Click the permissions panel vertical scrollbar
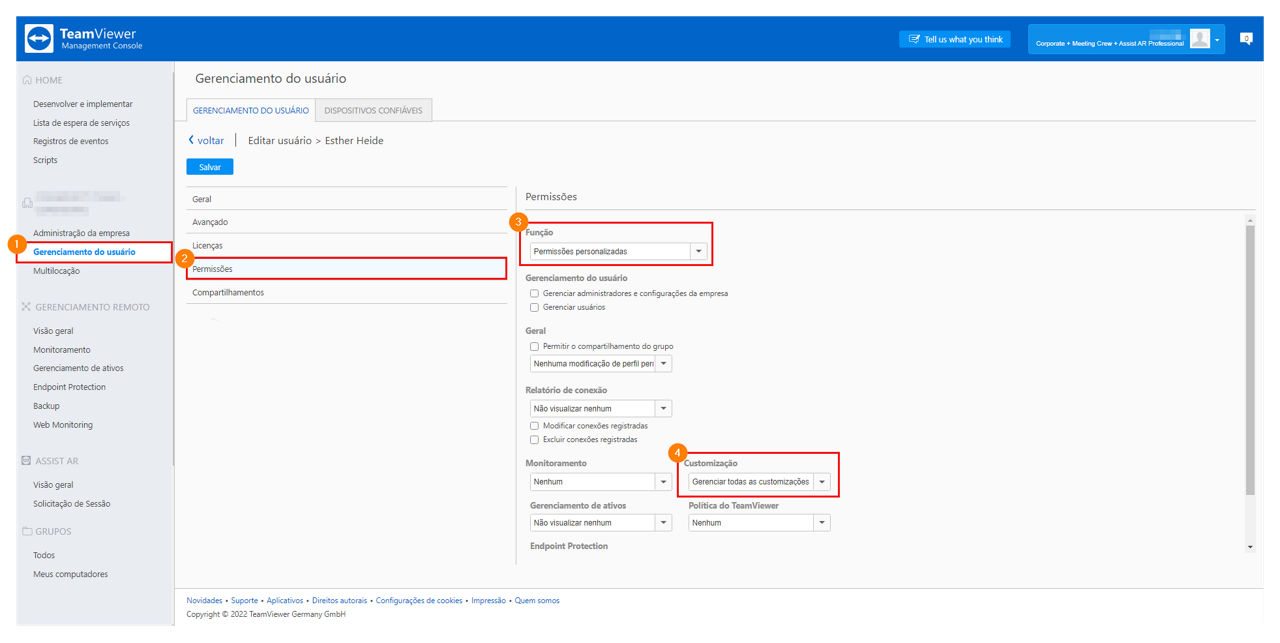Screen dimensions: 1280x643 point(1250,360)
